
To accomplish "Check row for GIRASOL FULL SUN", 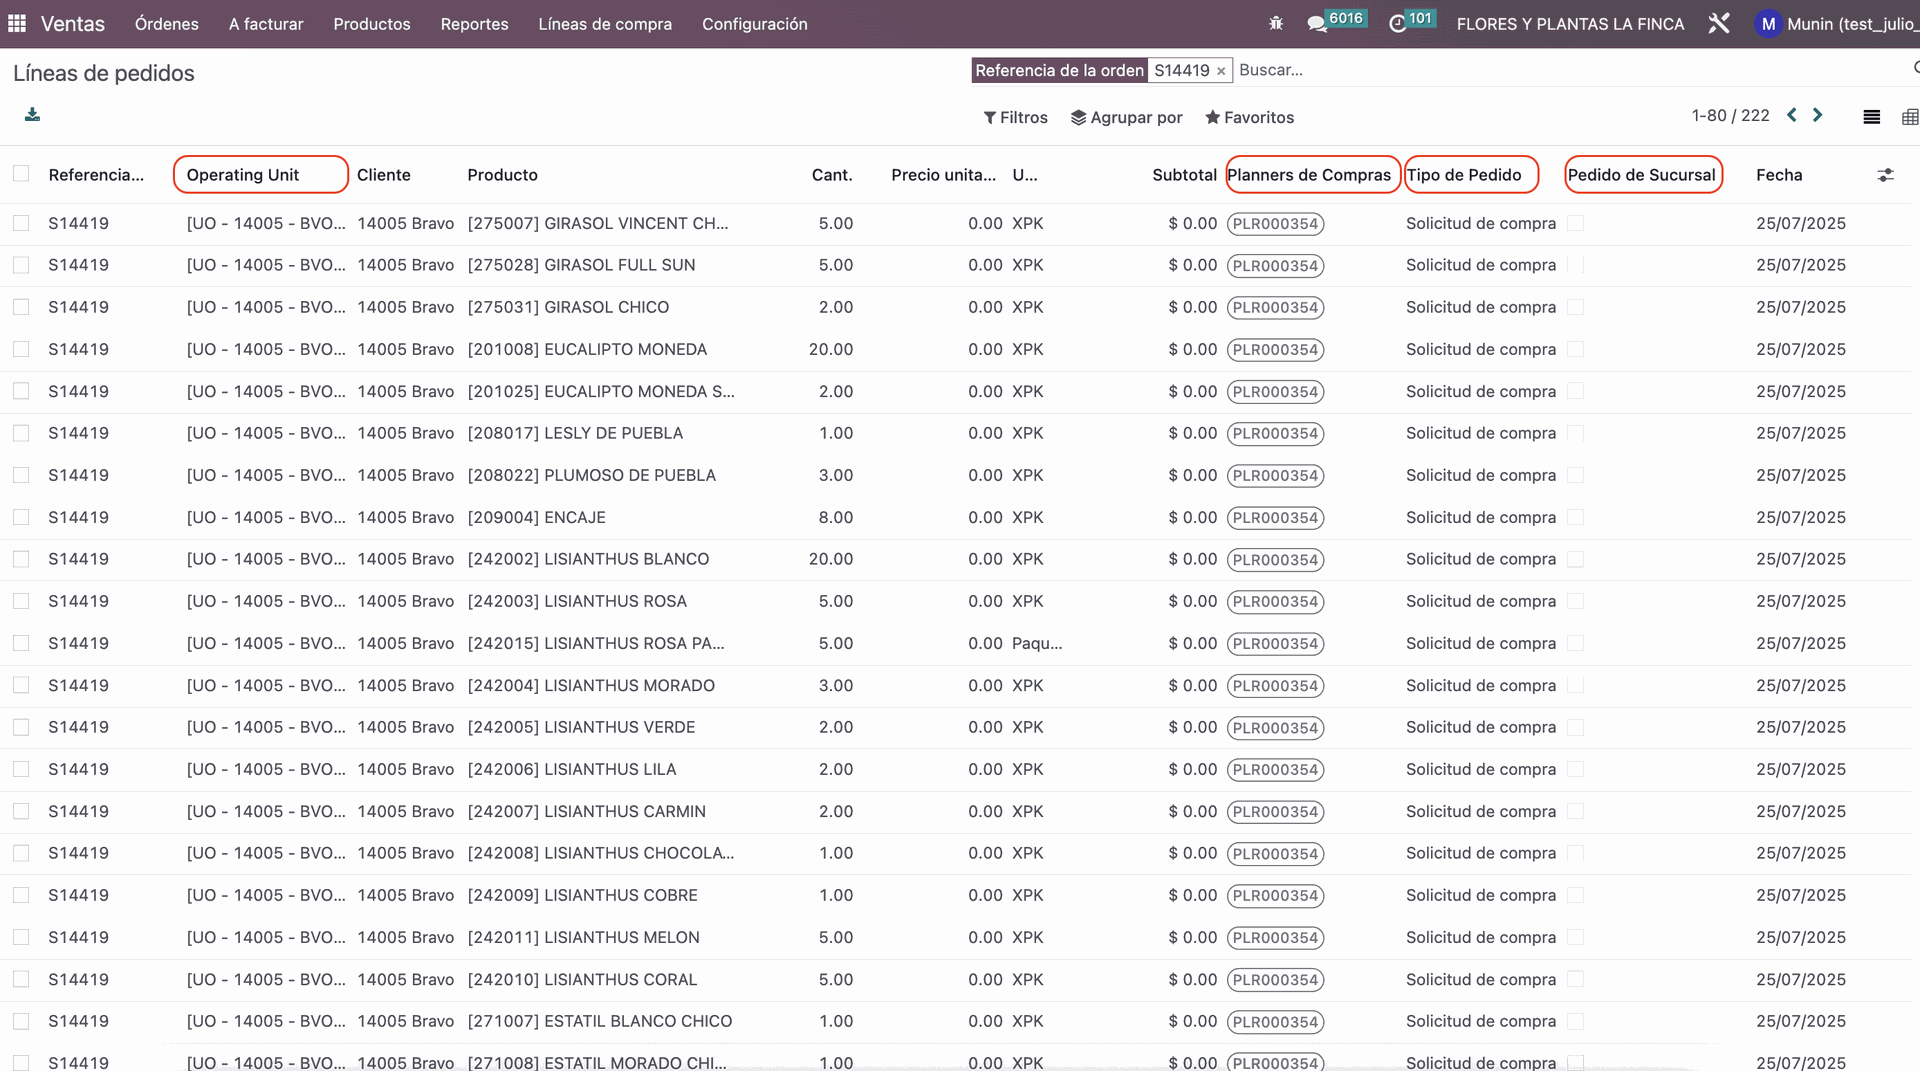I will [21, 265].
